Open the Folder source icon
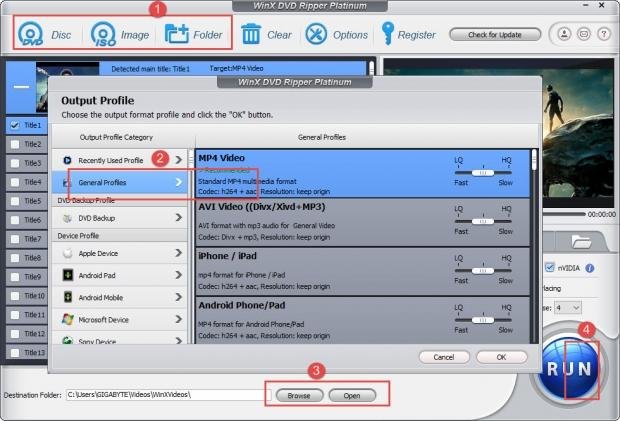Image resolution: width=620 pixels, height=421 pixels. (x=176, y=34)
